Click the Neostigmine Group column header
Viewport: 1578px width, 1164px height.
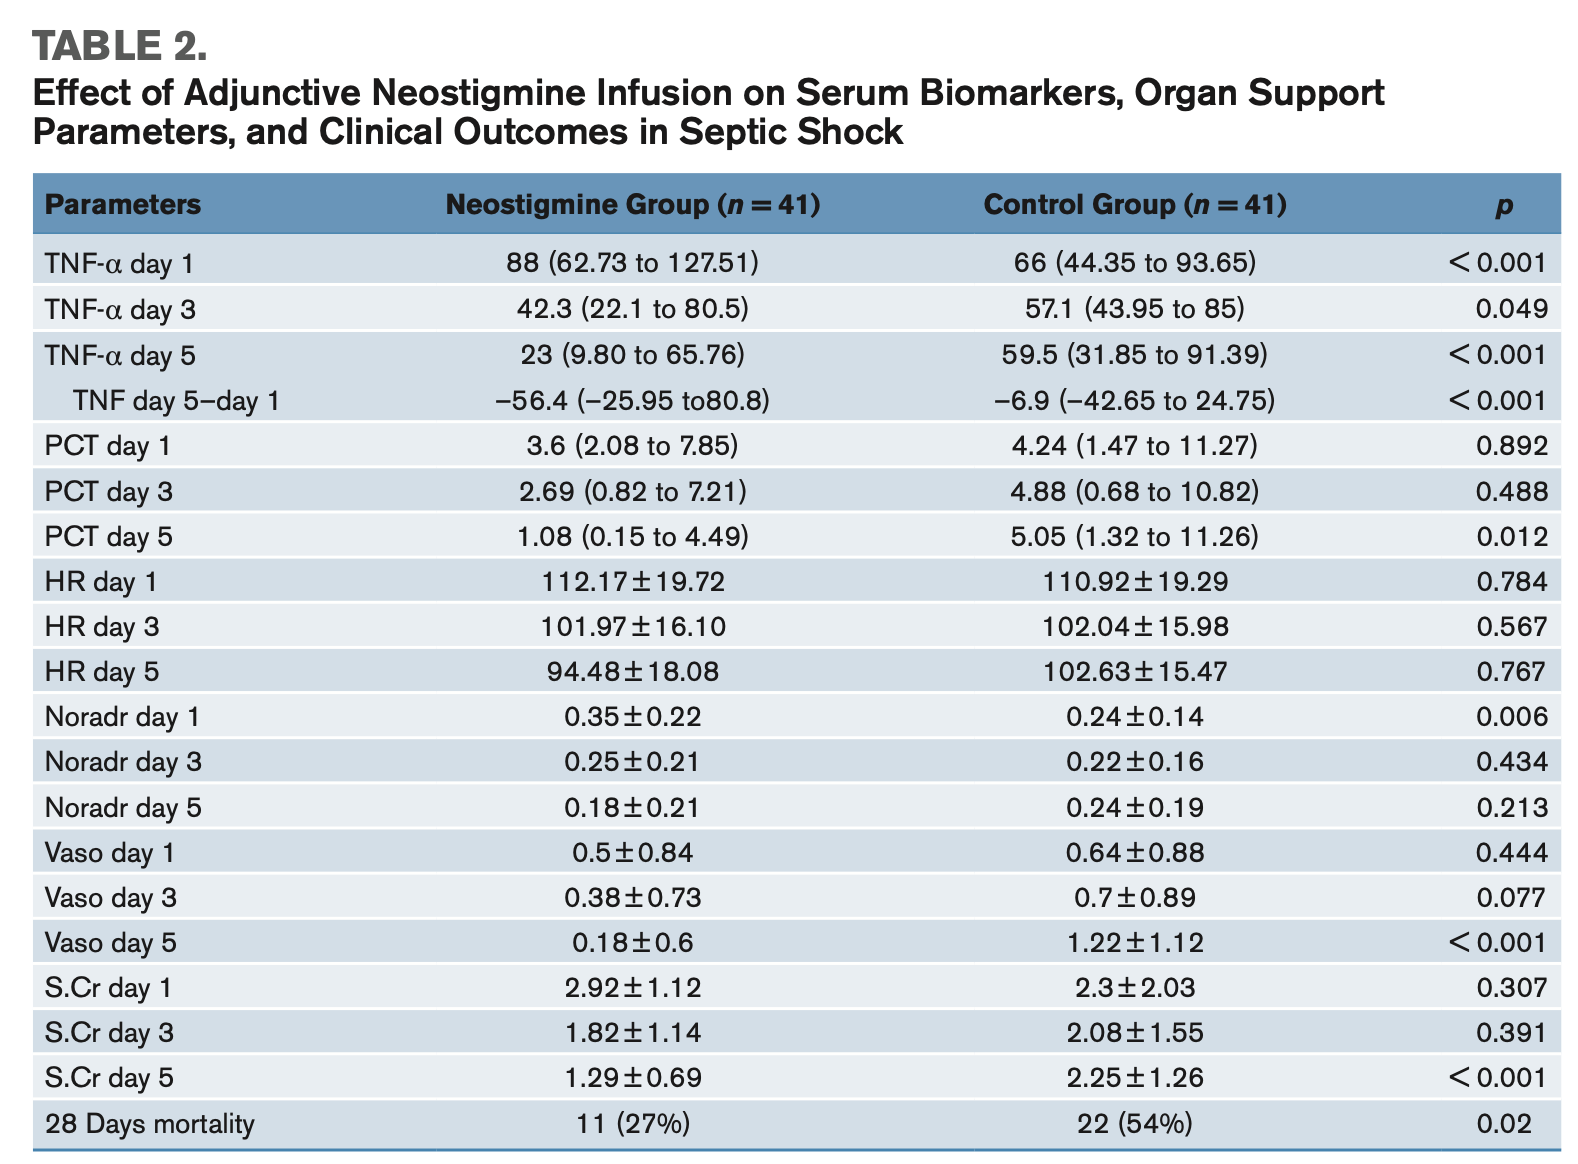coord(632,205)
